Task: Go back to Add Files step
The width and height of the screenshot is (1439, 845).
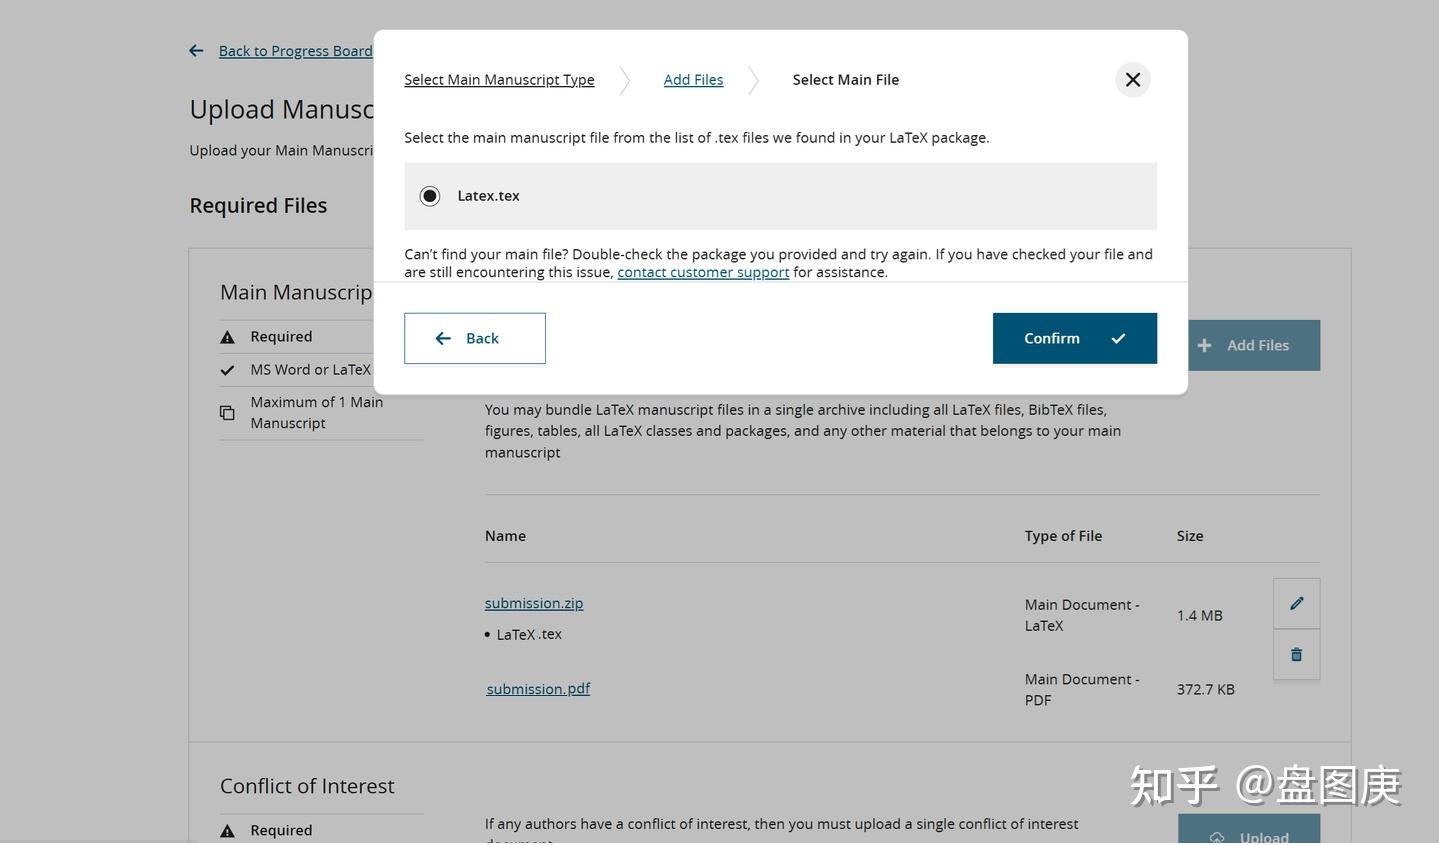Action: [693, 80]
